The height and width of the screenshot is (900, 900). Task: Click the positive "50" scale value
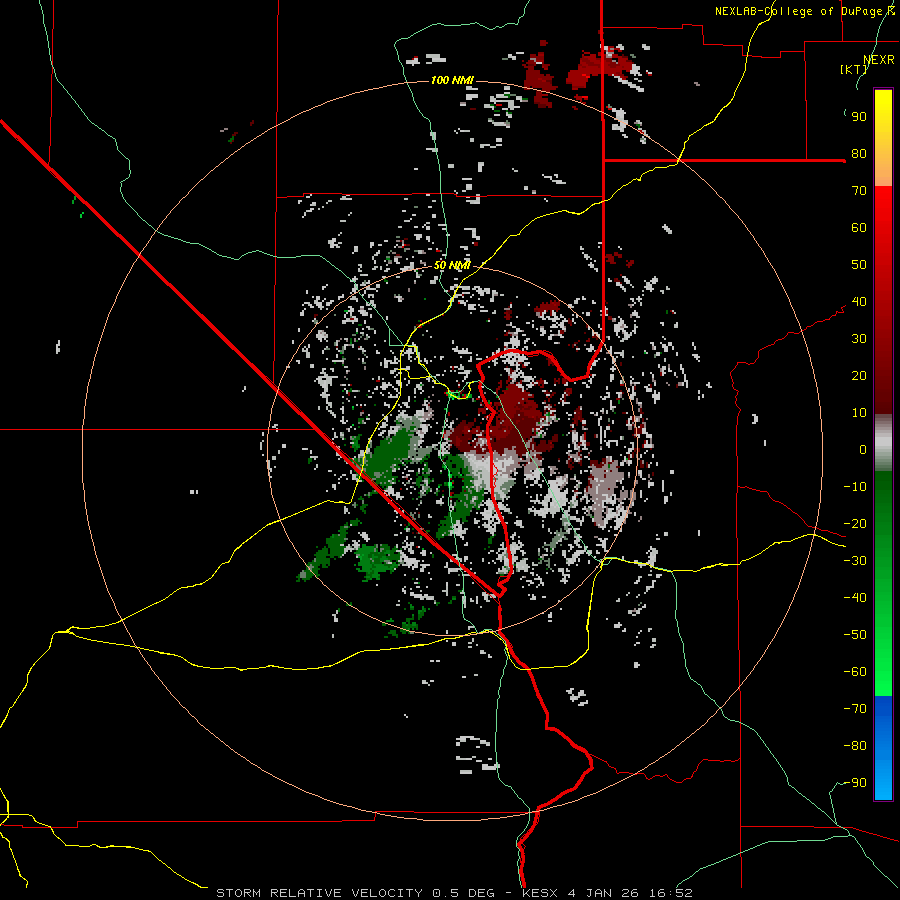(859, 265)
